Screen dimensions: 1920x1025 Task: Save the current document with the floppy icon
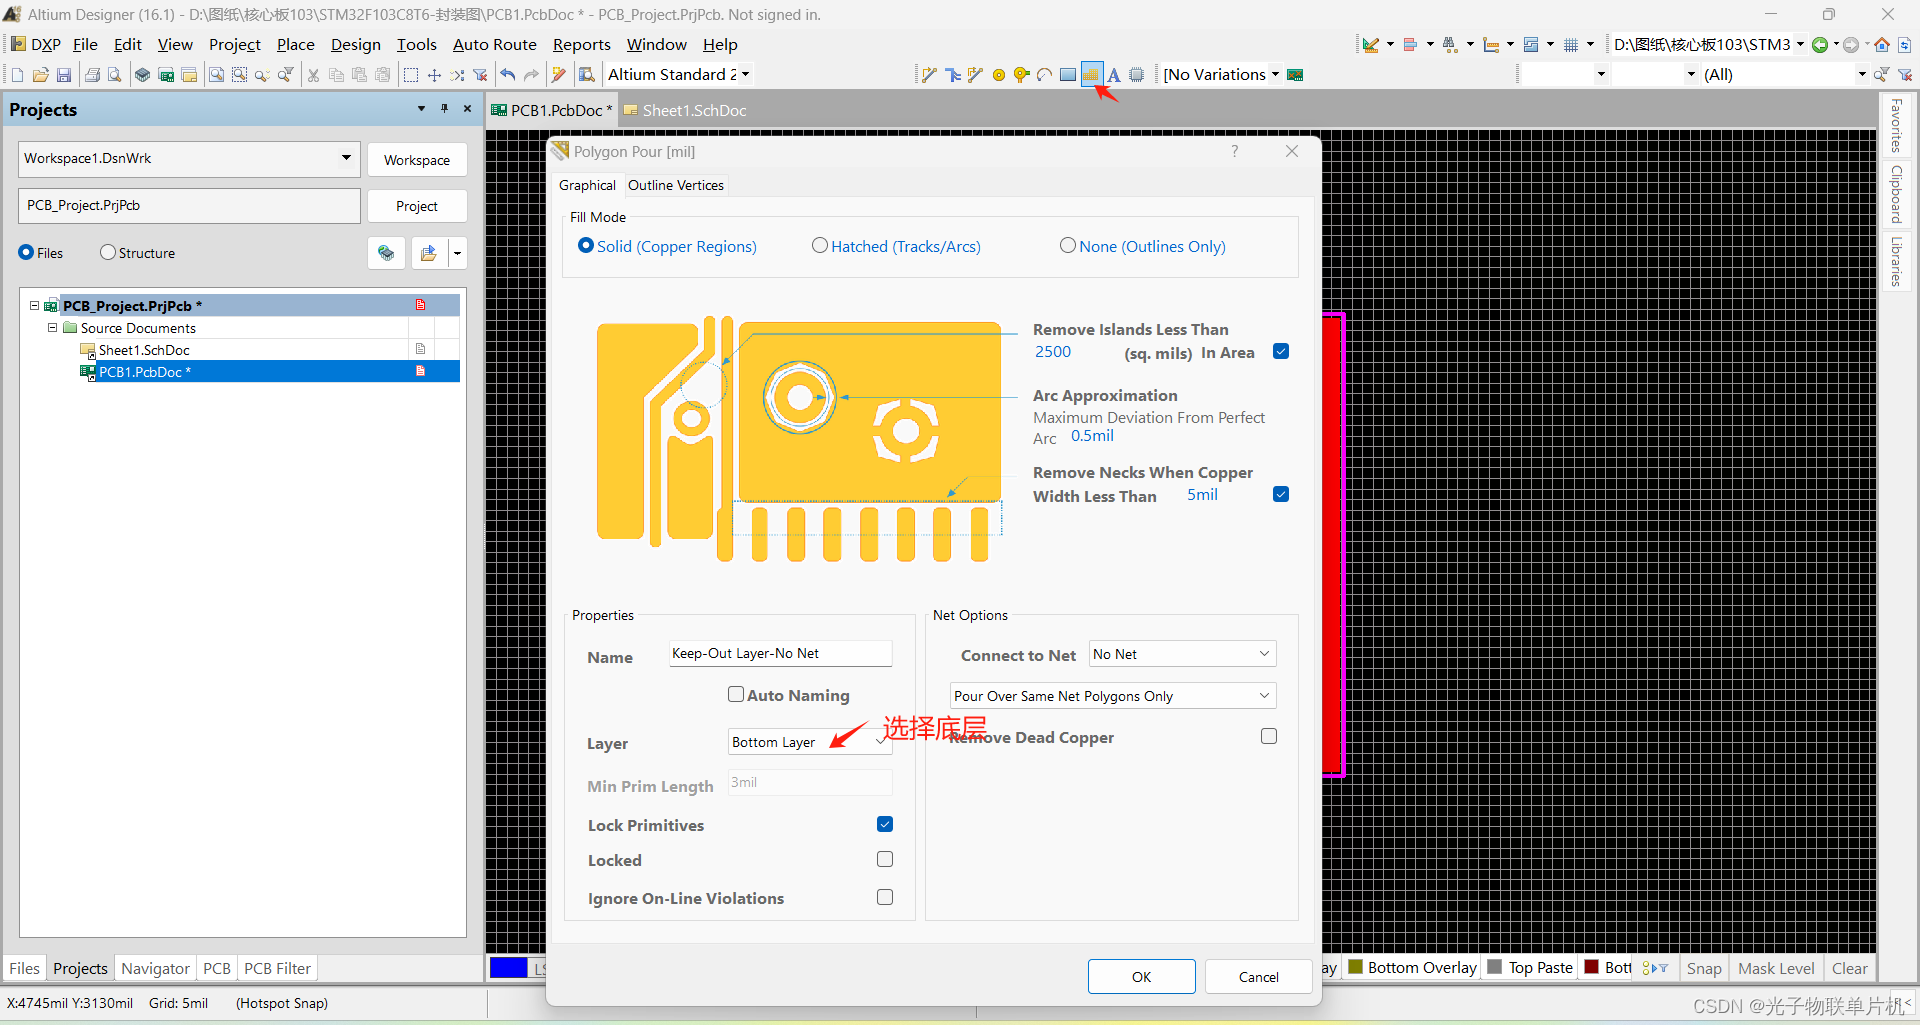(64, 75)
